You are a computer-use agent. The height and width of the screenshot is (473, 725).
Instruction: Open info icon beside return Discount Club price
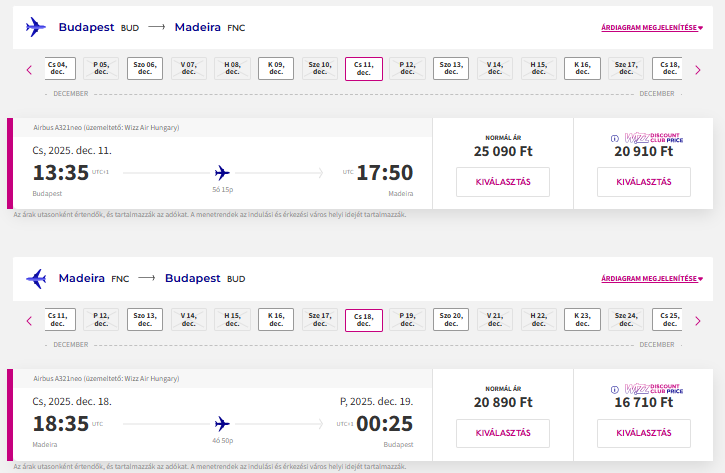tap(614, 389)
